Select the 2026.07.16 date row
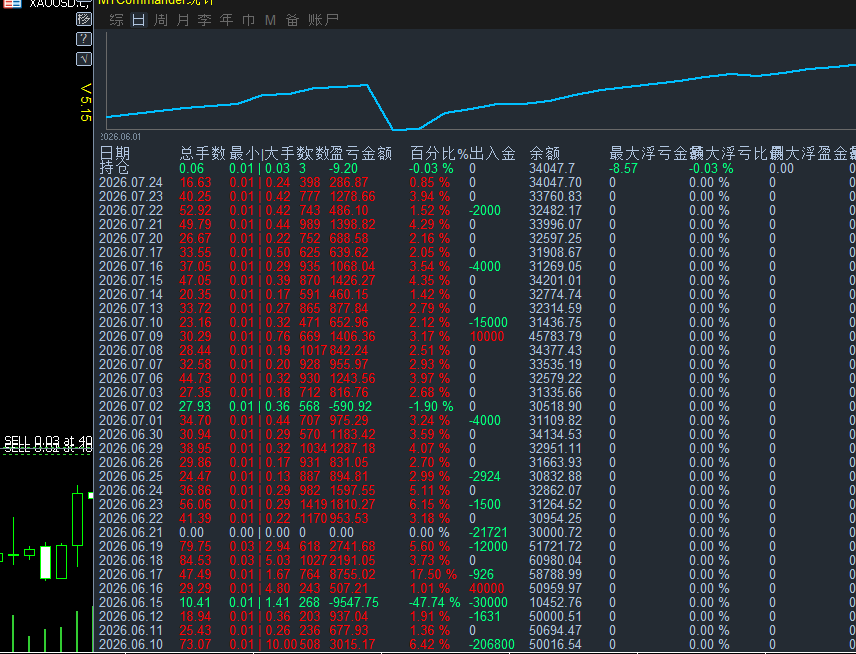Screen dimensions: 856x654 131,266
